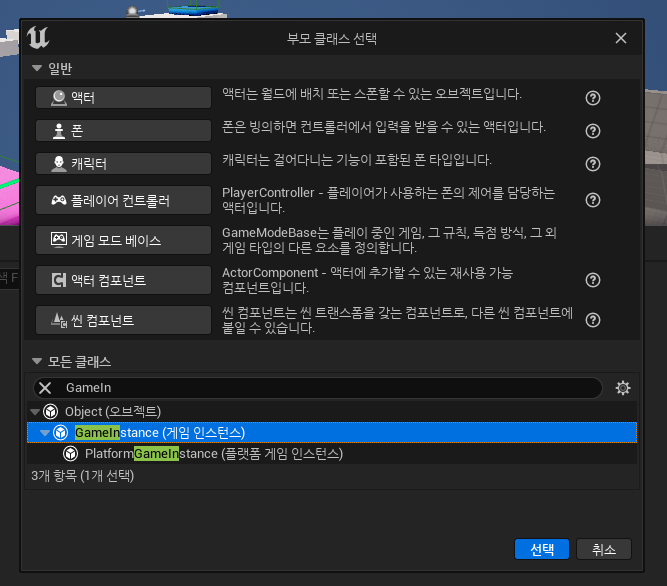The height and width of the screenshot is (586, 667).
Task: Click the 캐릭터 description text
Action: point(357,160)
